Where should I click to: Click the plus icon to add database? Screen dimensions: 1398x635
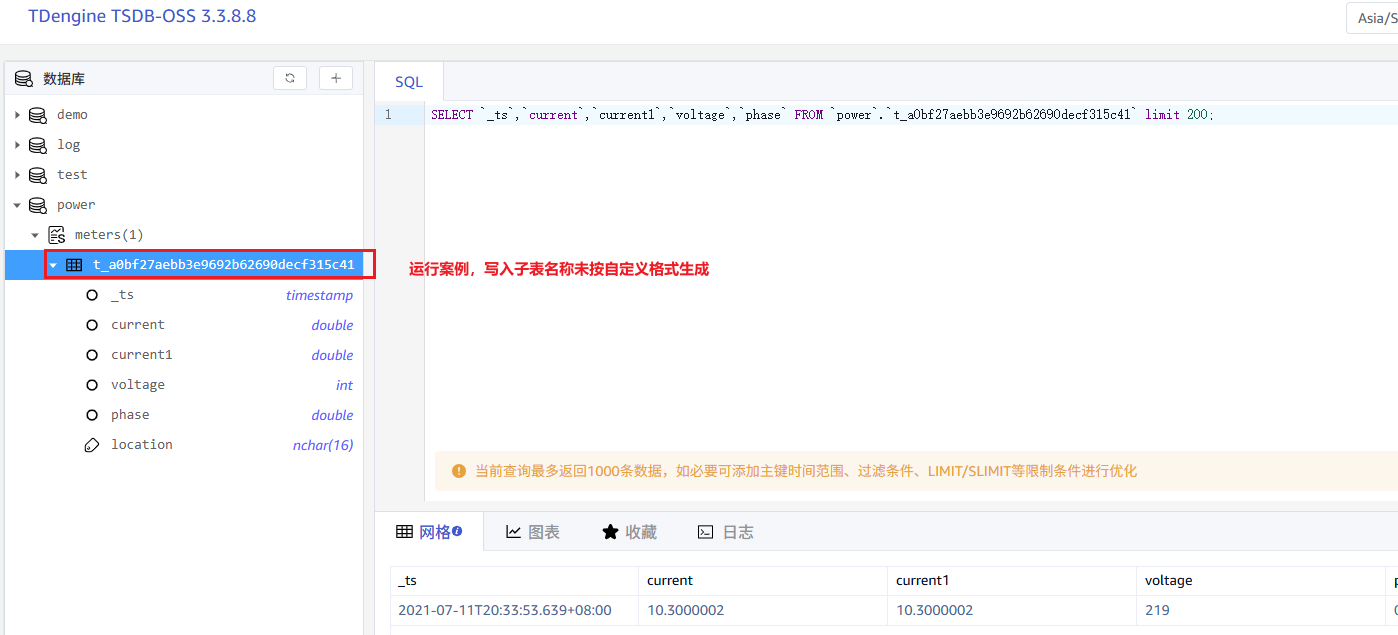click(x=335, y=78)
